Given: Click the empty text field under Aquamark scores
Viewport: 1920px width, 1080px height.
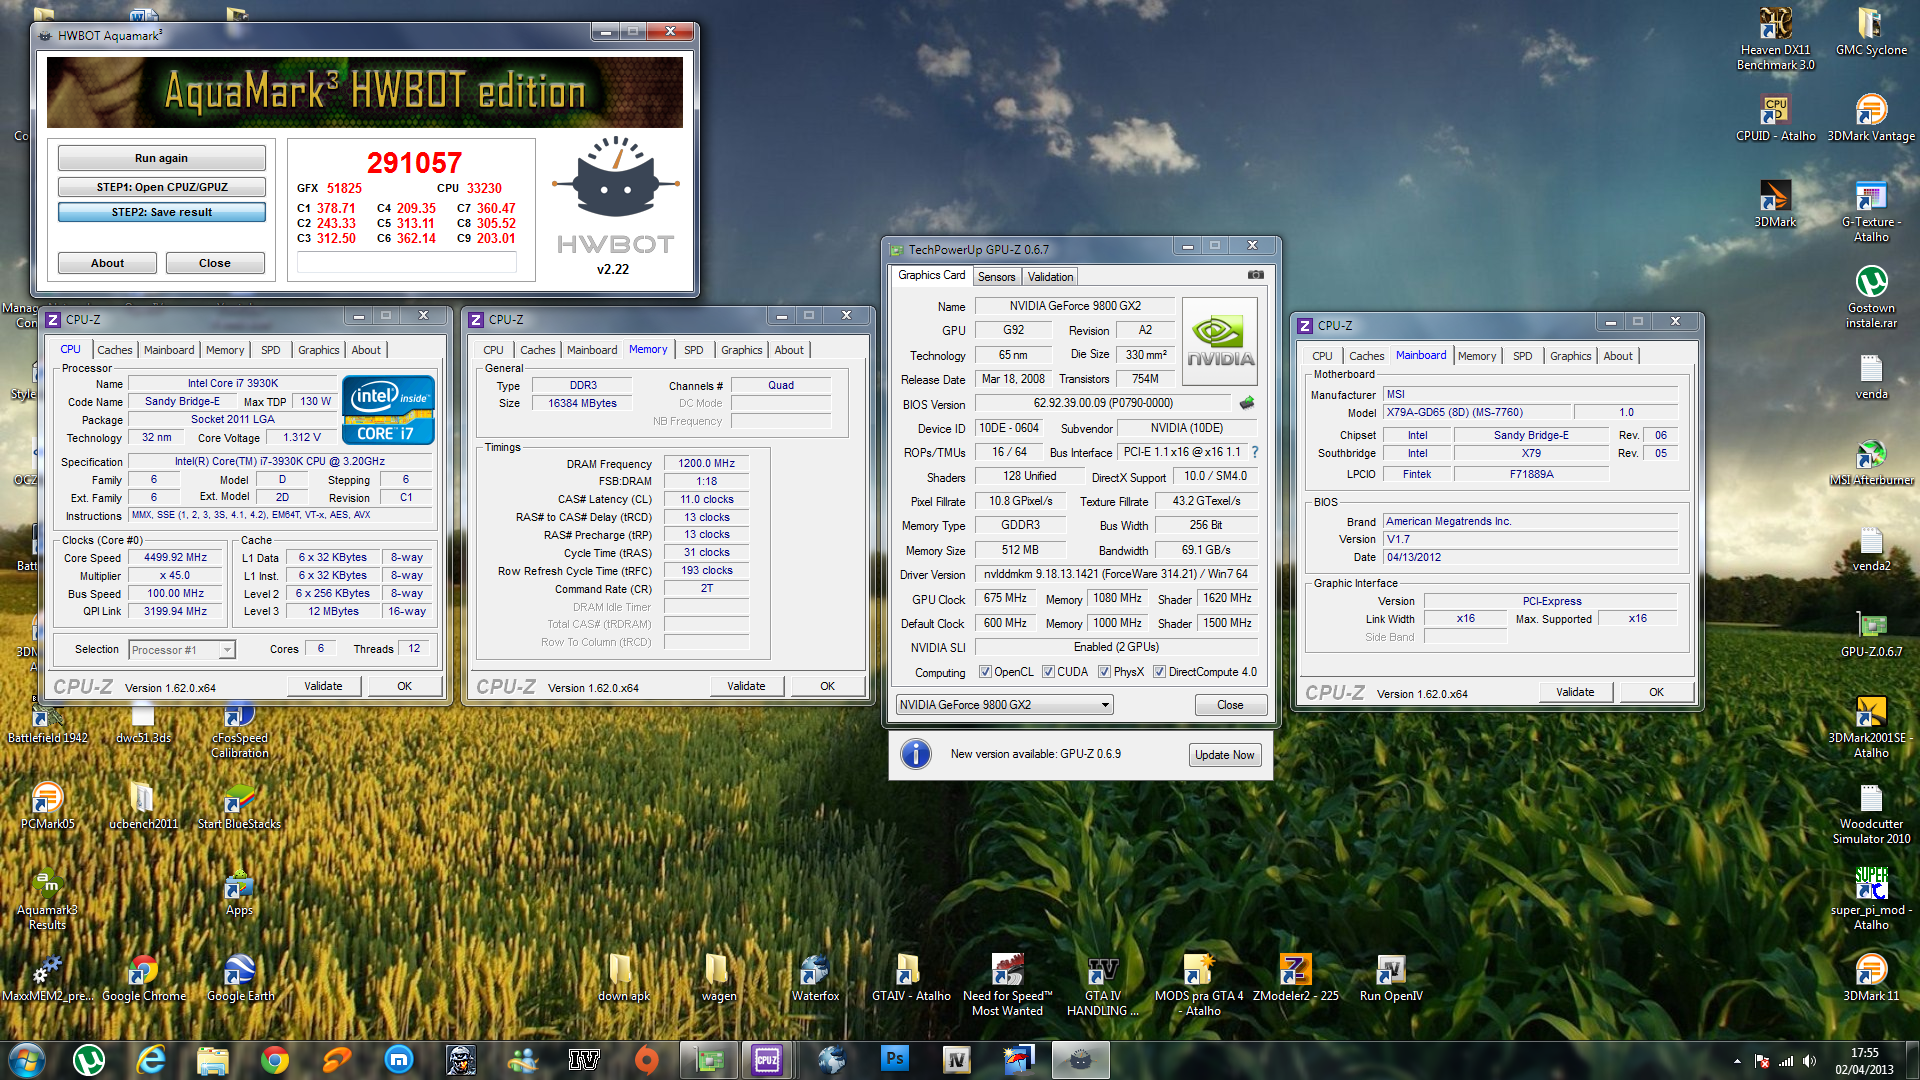Looking at the screenshot, I should coord(406,262).
